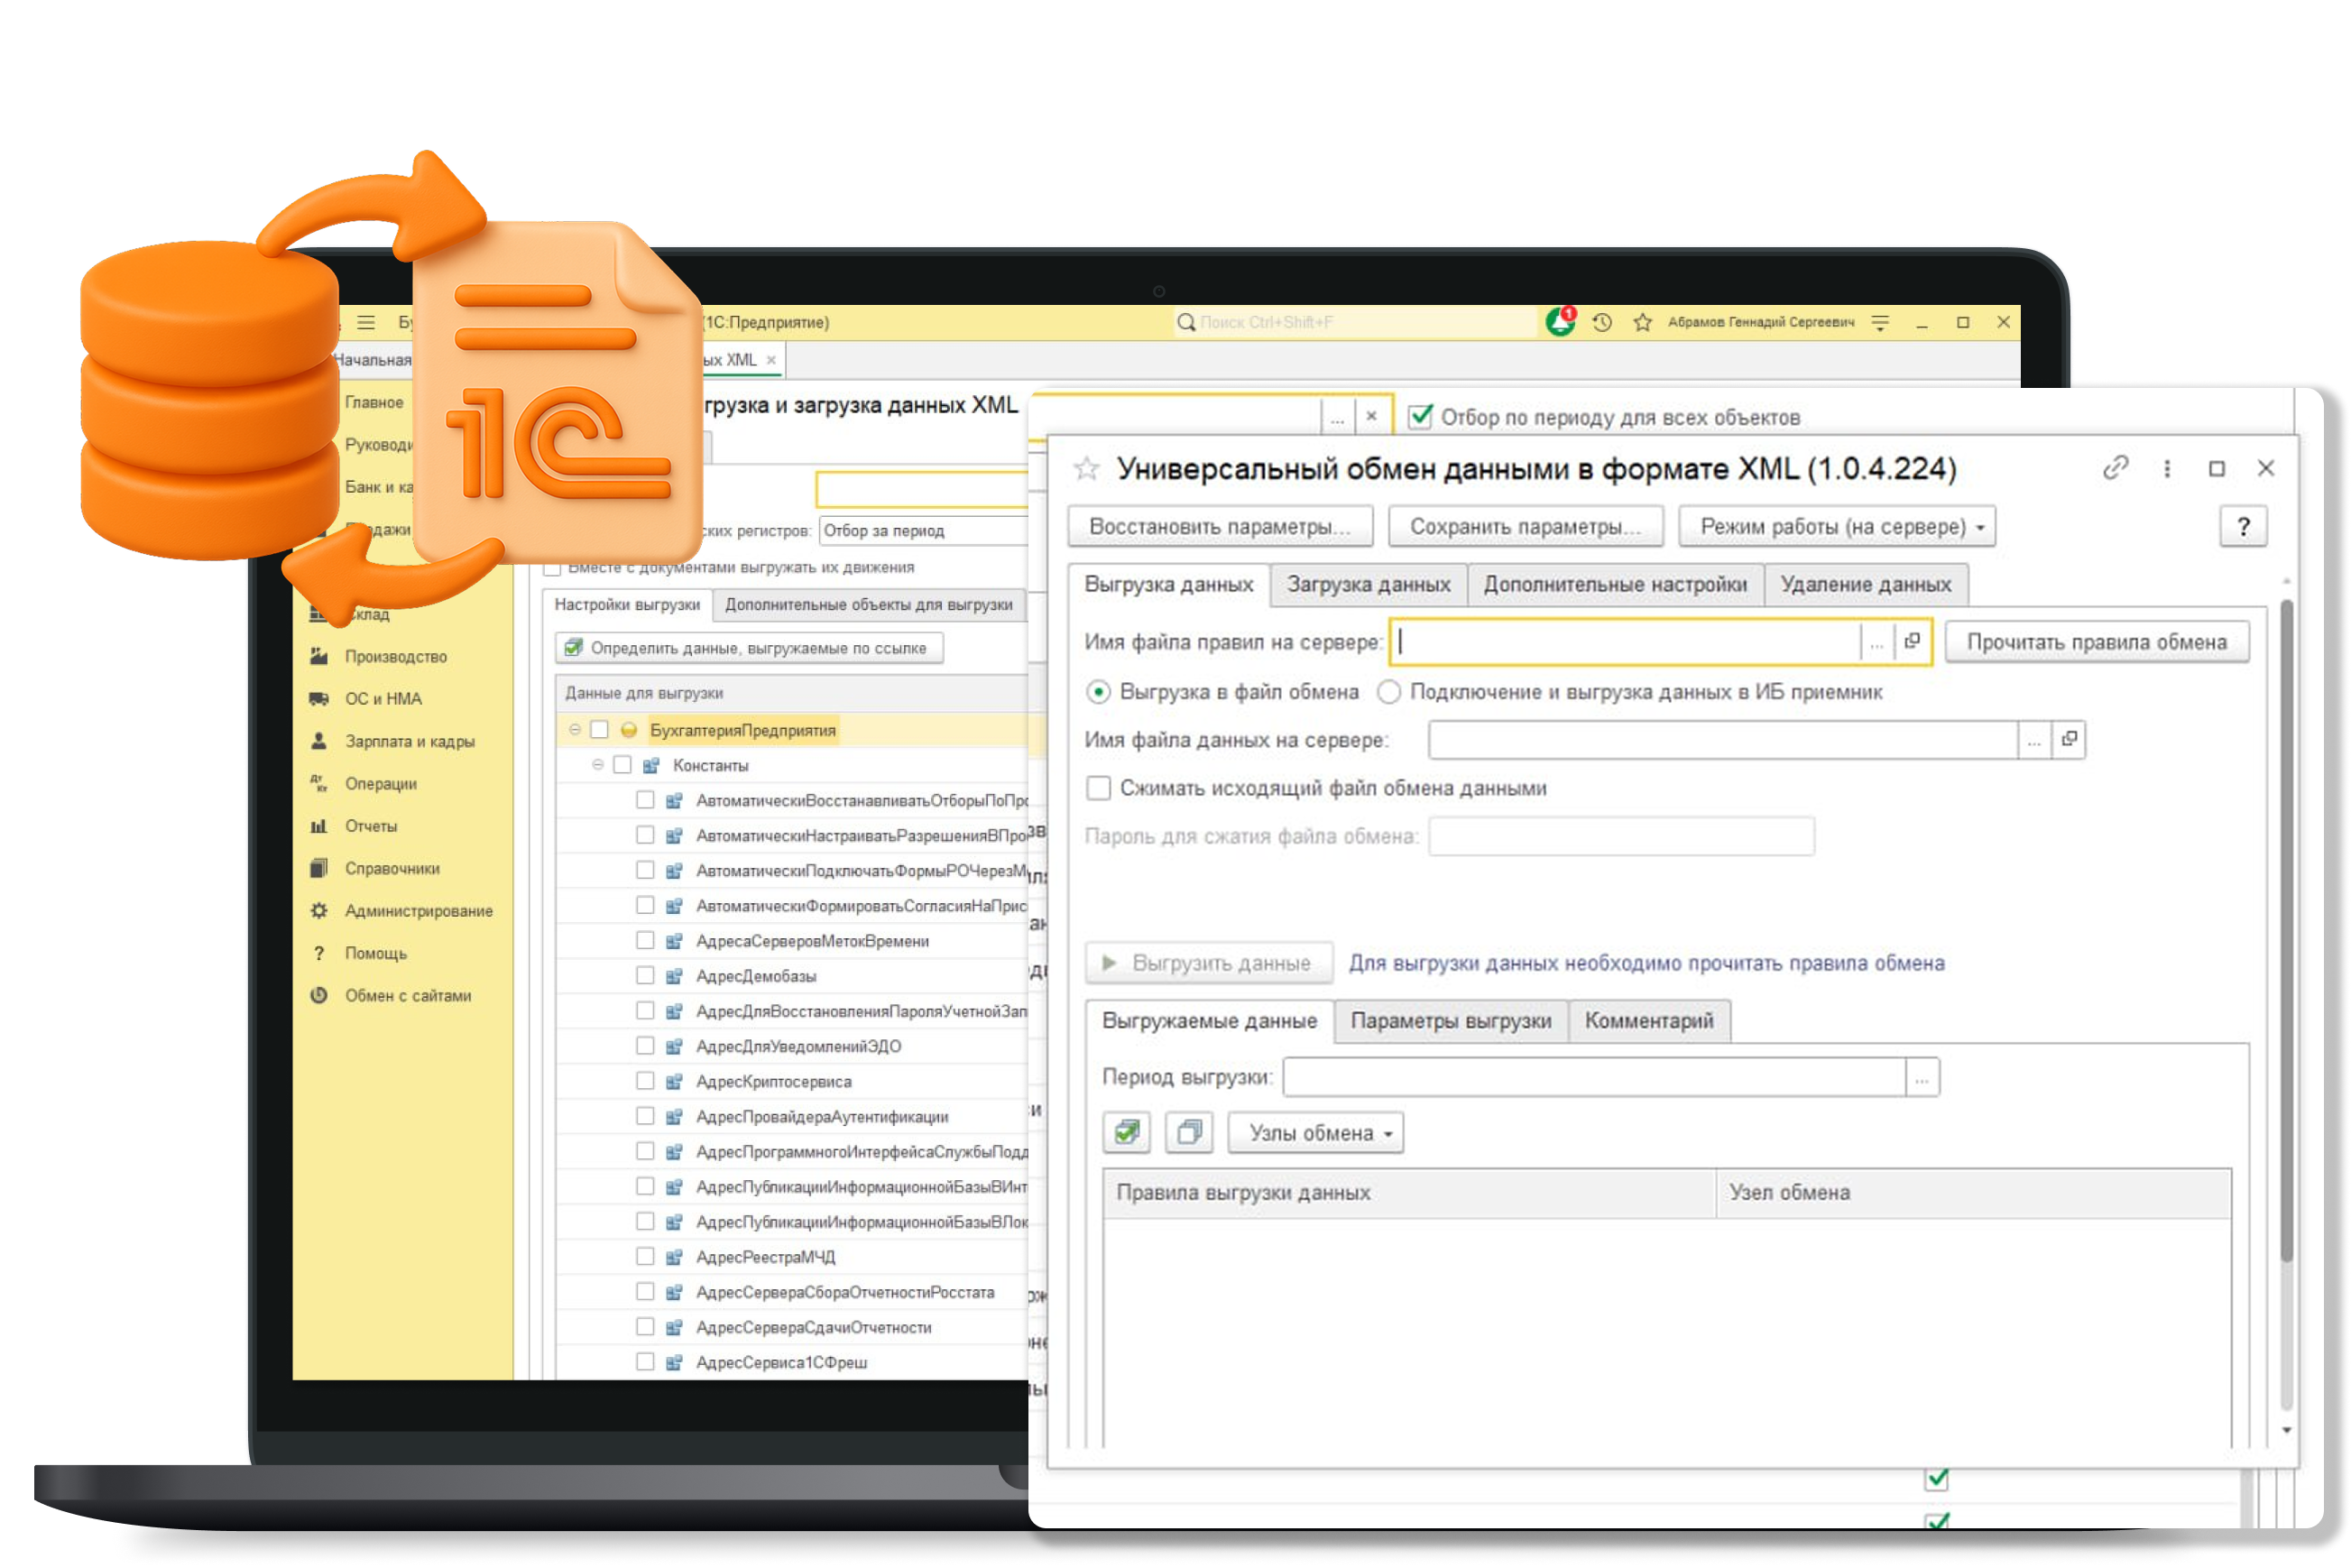
Task: Check АдресДемобазы checkbox
Action: click(645, 975)
